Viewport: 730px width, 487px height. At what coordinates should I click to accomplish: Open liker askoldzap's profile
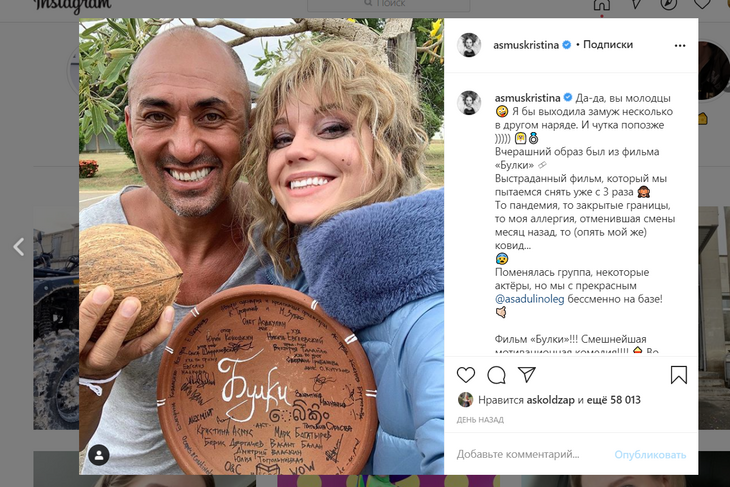pos(550,400)
